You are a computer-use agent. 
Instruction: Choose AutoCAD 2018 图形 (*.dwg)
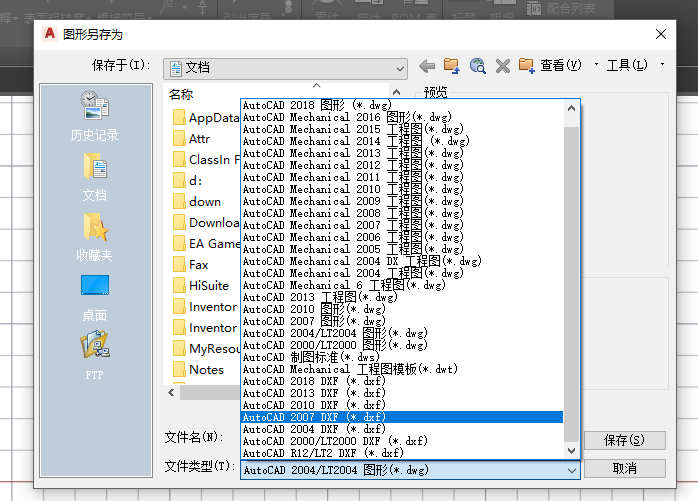(x=402, y=106)
